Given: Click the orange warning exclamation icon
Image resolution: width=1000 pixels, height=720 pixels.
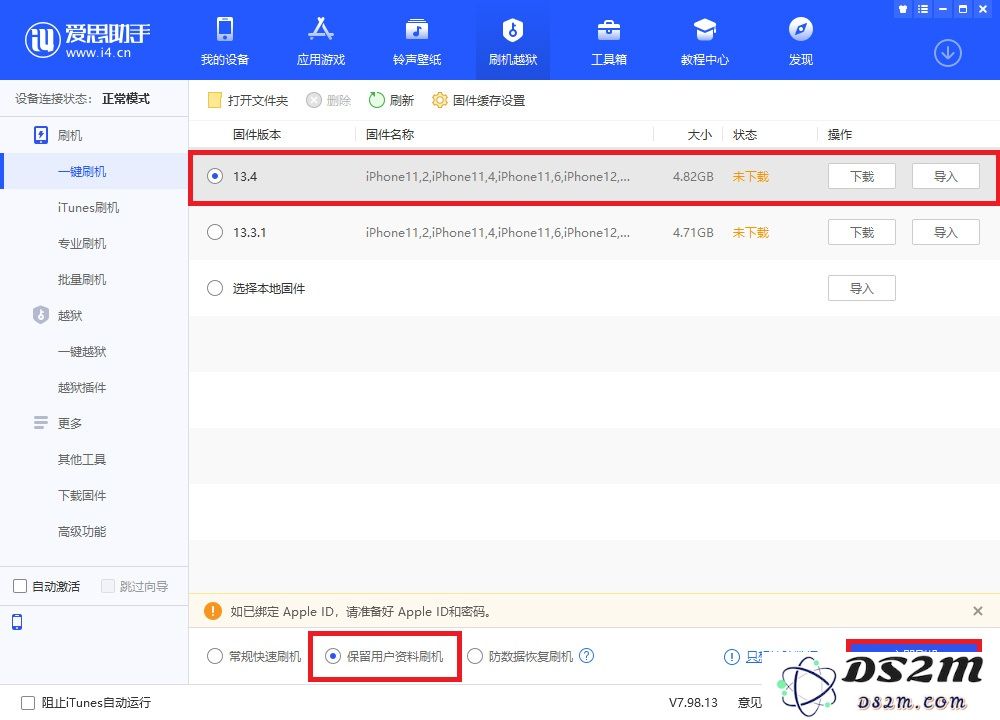Looking at the screenshot, I should point(212,611).
